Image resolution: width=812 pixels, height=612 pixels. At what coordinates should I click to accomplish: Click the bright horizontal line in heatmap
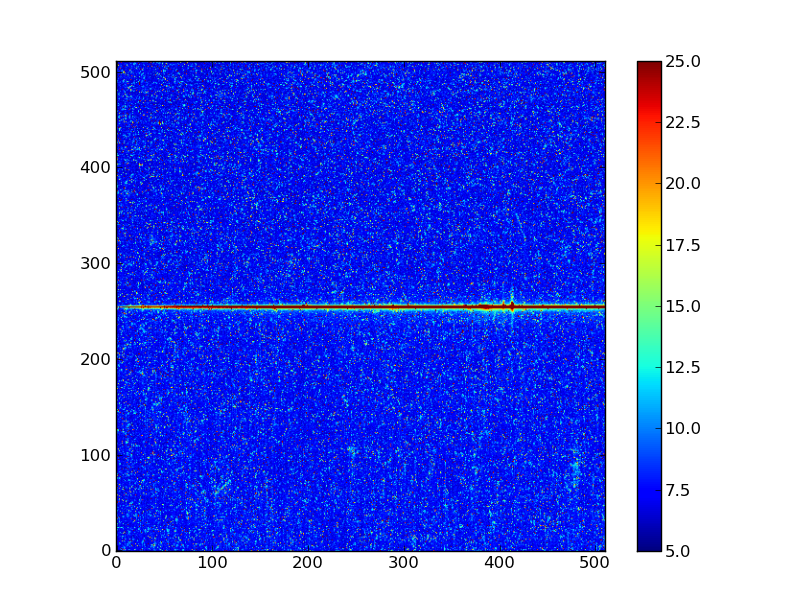(361, 307)
